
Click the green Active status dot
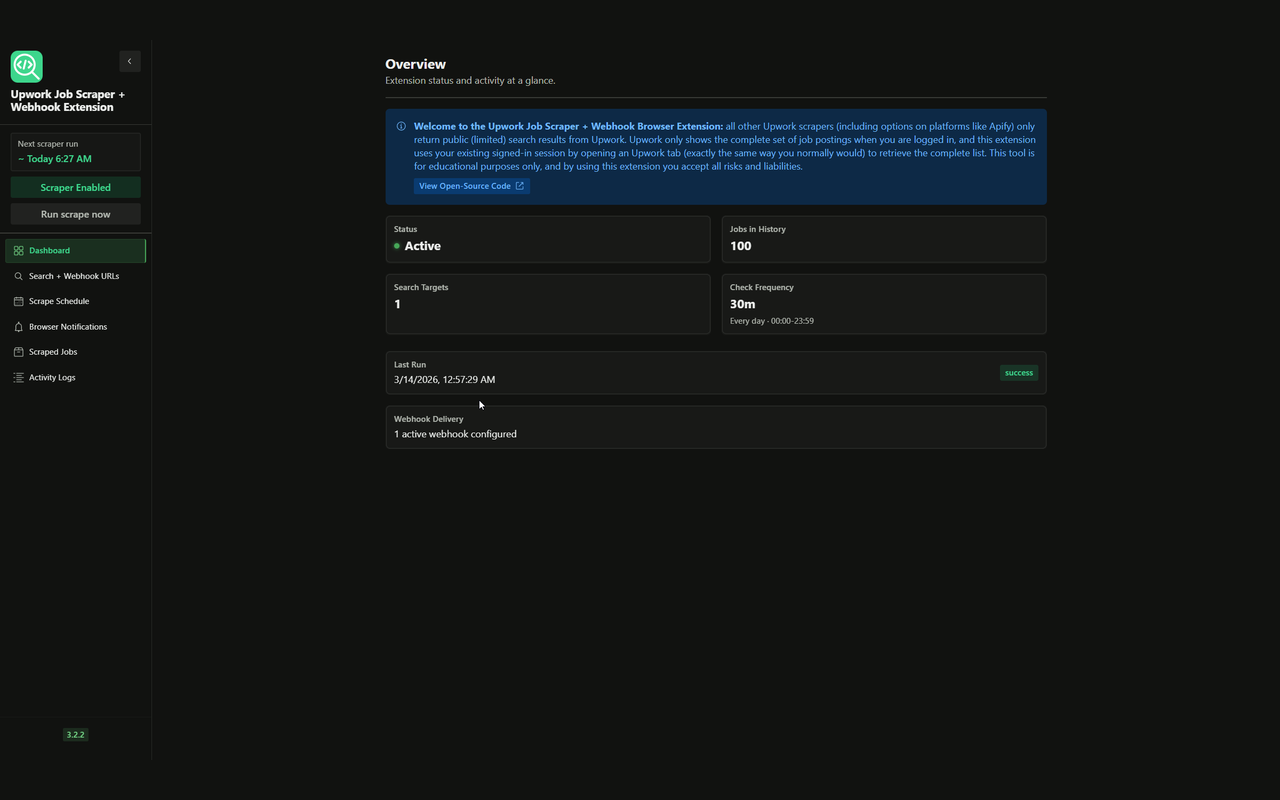pyautogui.click(x=397, y=246)
